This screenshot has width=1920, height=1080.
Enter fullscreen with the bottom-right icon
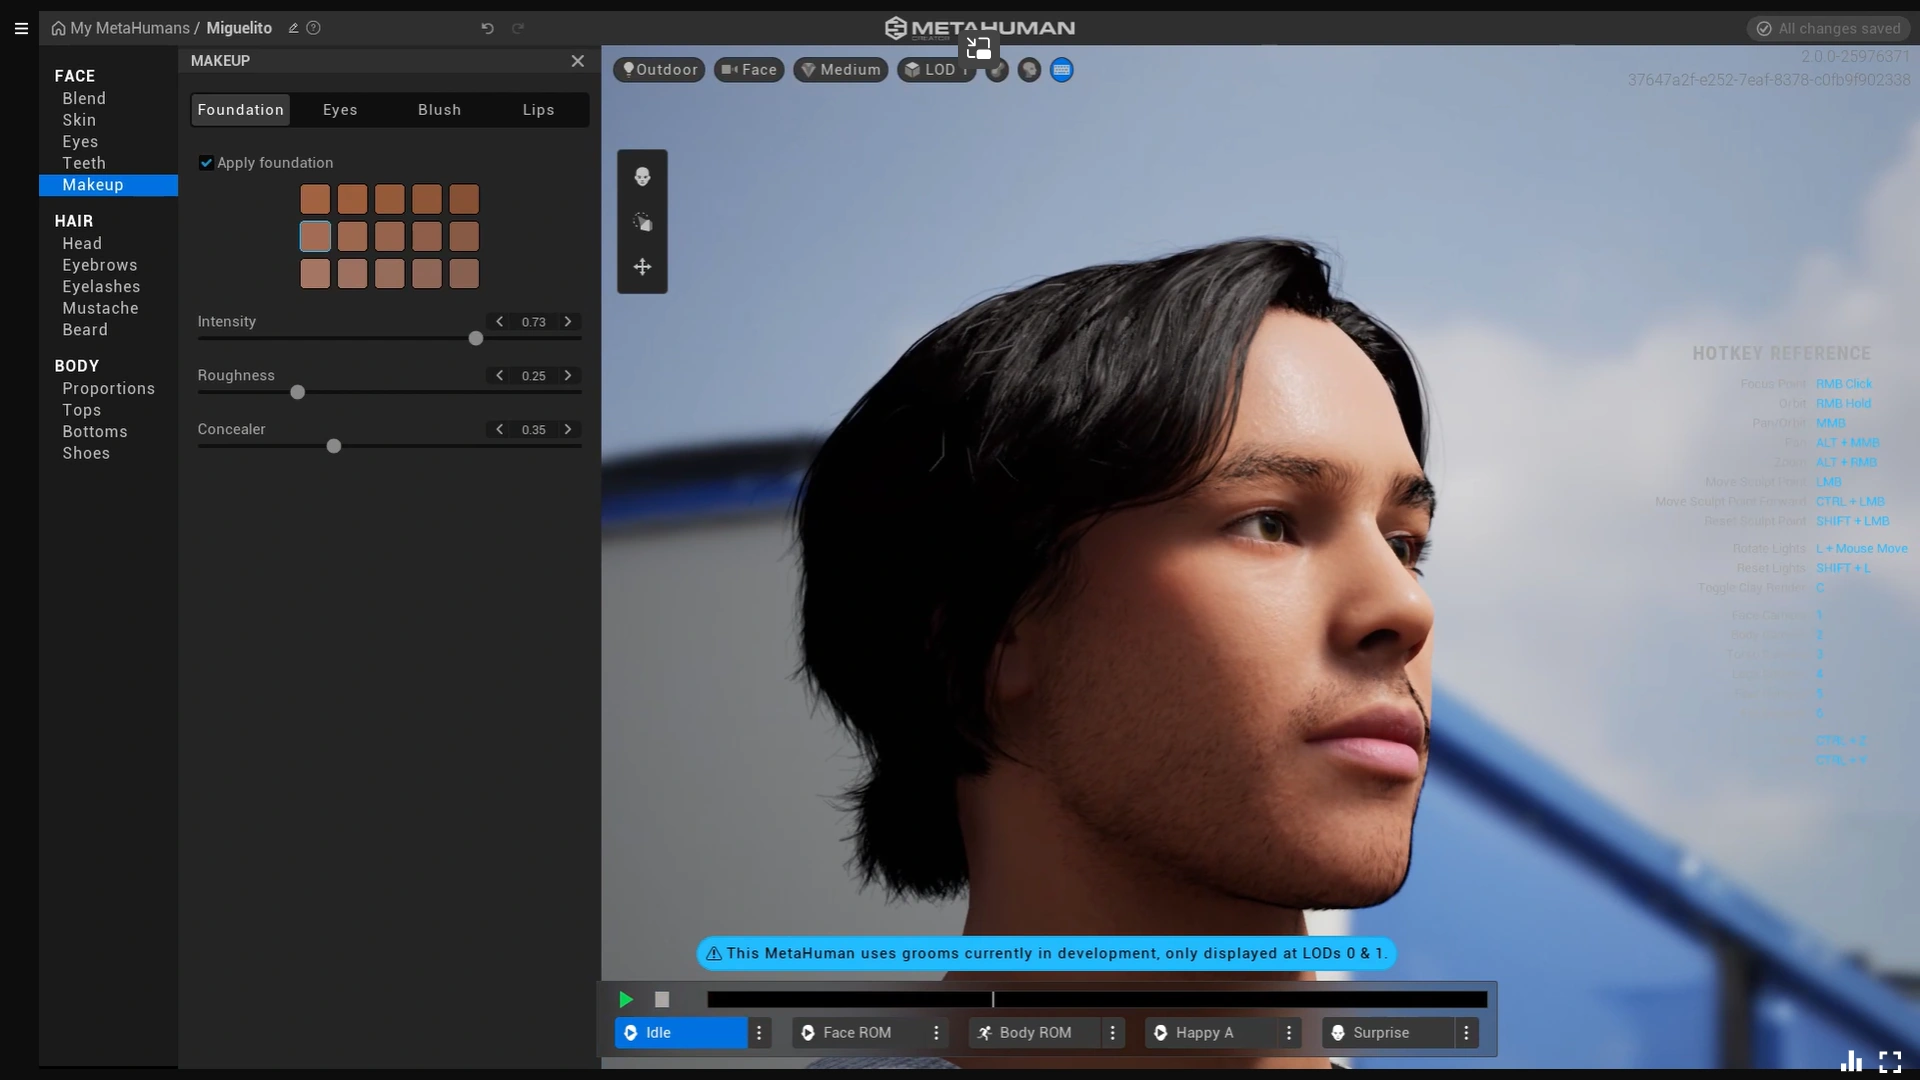pyautogui.click(x=1889, y=1061)
